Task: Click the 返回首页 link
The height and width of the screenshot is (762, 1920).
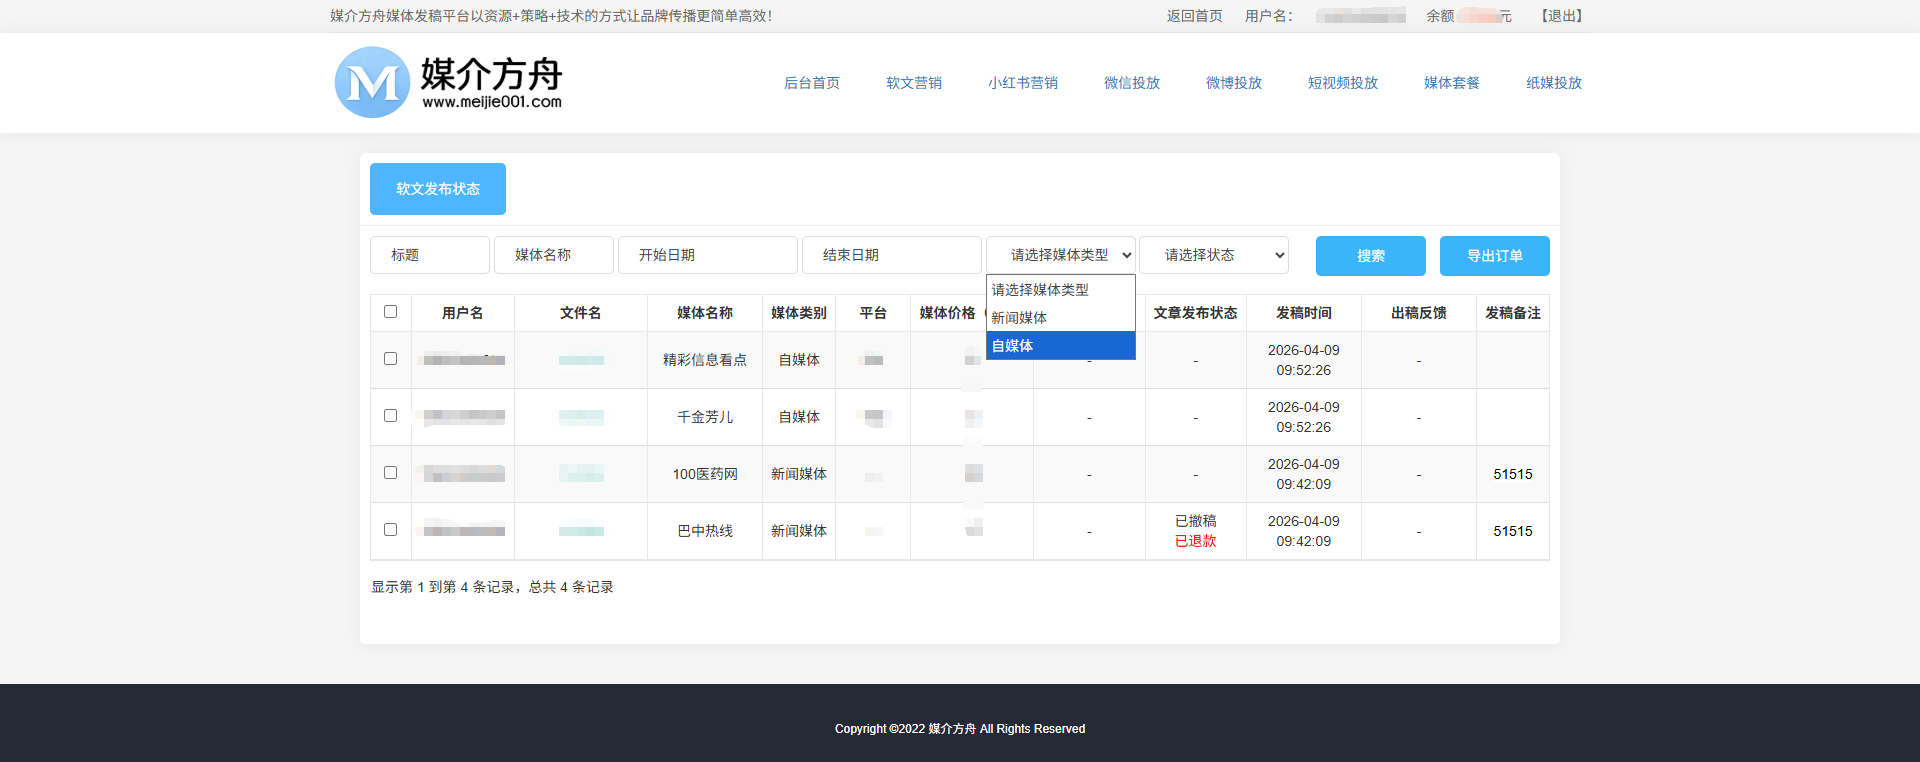Action: click(1194, 16)
